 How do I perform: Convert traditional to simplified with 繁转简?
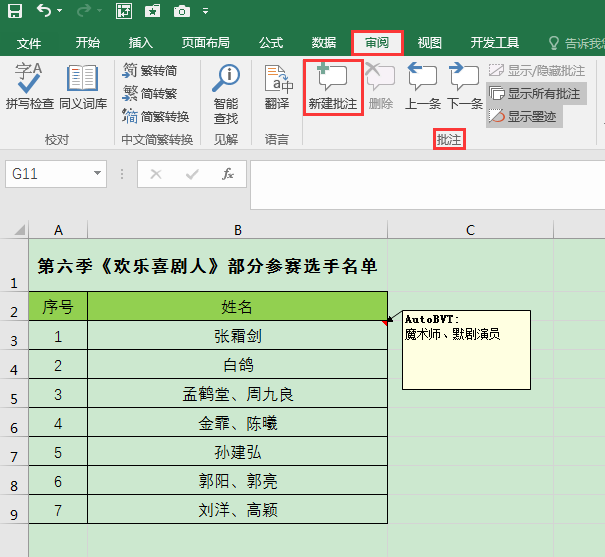[x=150, y=71]
